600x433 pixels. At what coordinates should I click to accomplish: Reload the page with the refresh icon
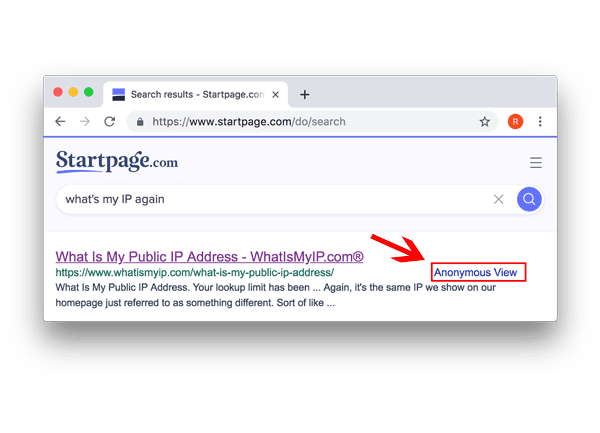point(110,122)
